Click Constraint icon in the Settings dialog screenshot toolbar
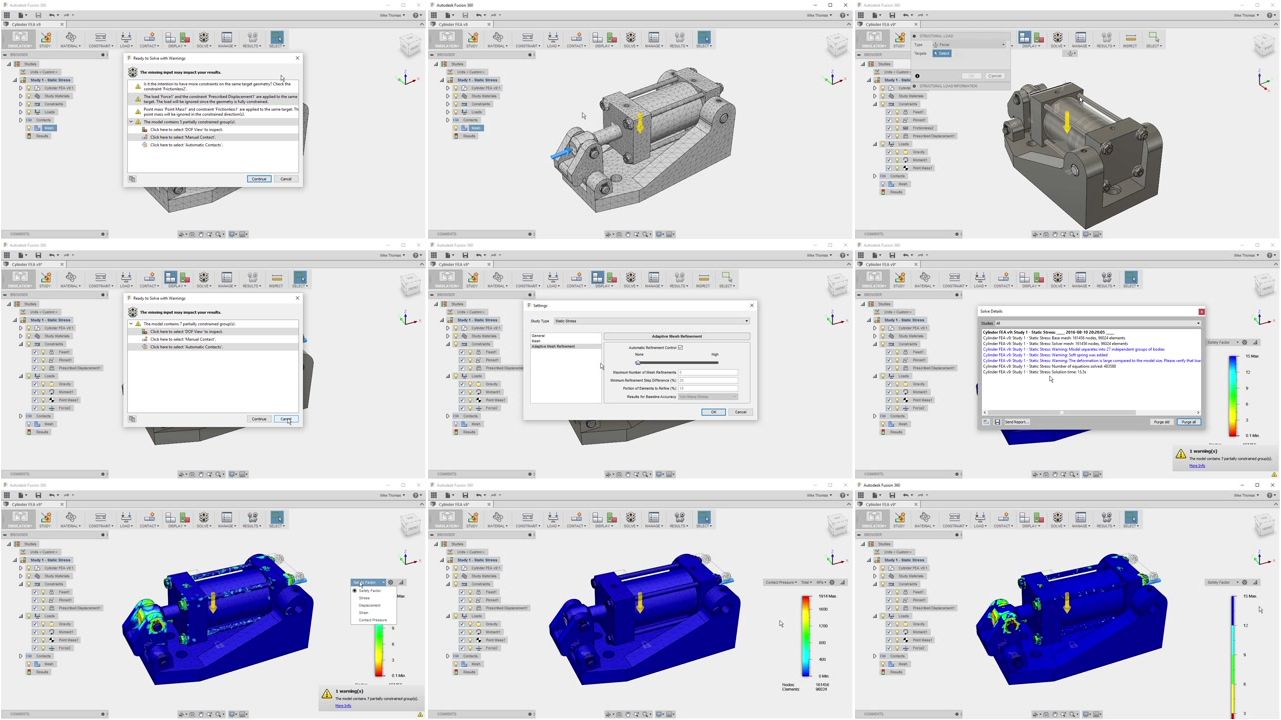 point(527,278)
